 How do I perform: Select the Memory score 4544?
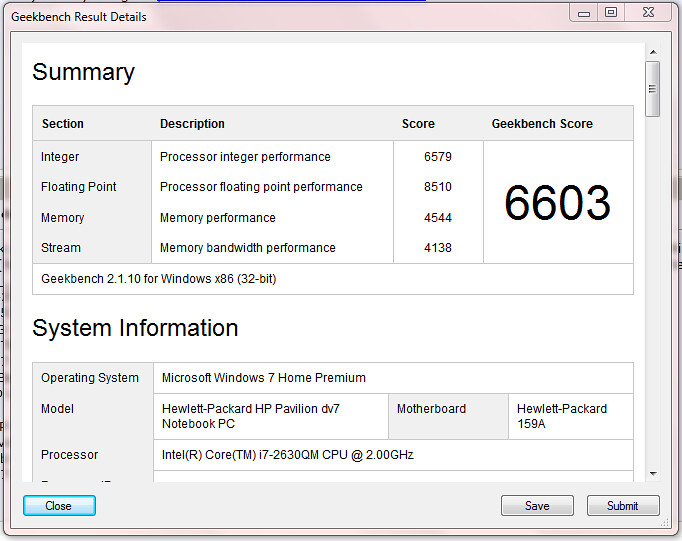click(438, 217)
